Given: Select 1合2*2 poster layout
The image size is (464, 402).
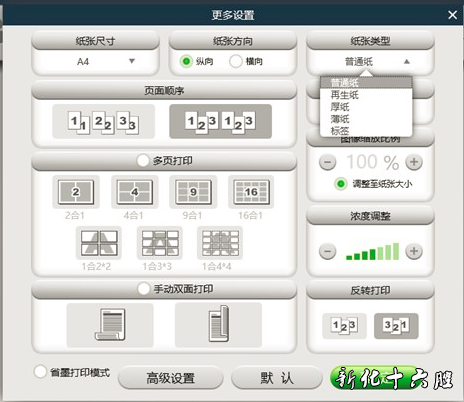Looking at the screenshot, I should pyautogui.click(x=99, y=243).
